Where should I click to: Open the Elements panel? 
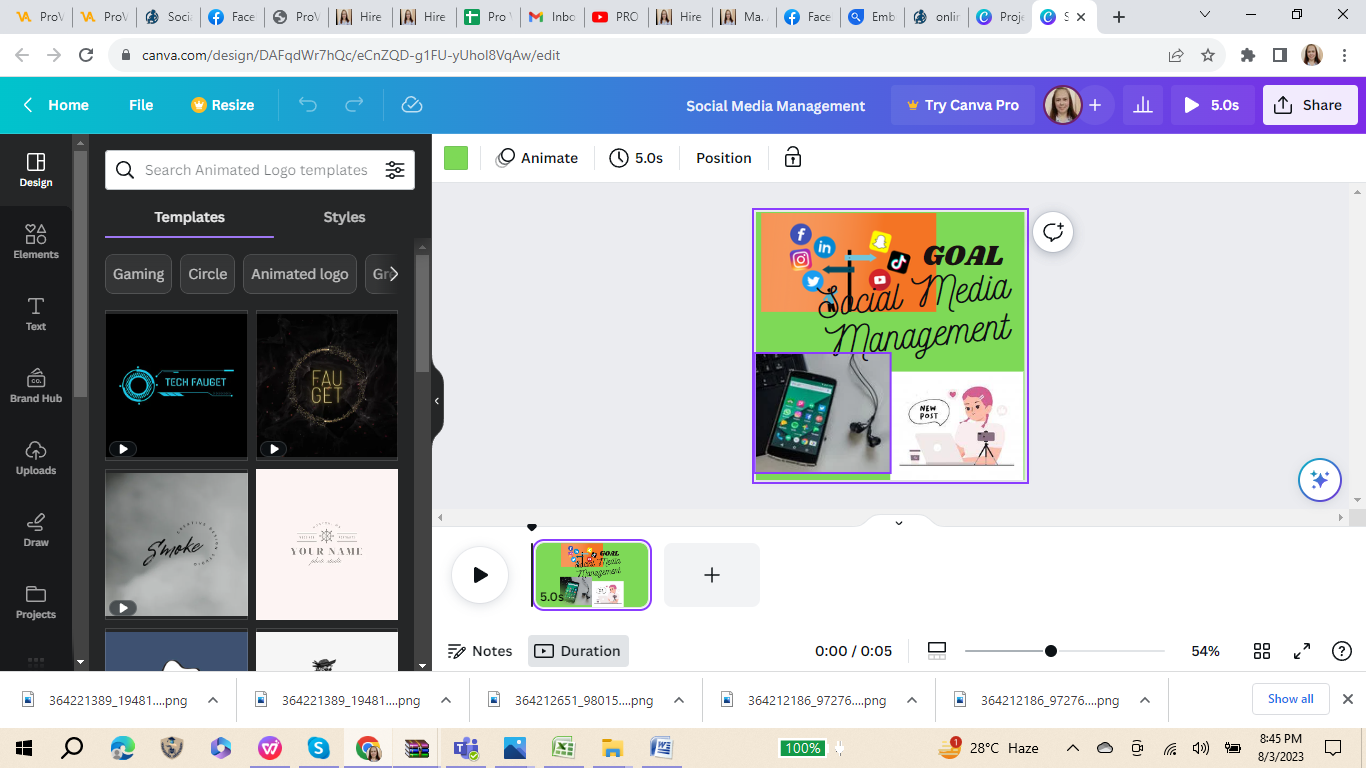click(36, 242)
